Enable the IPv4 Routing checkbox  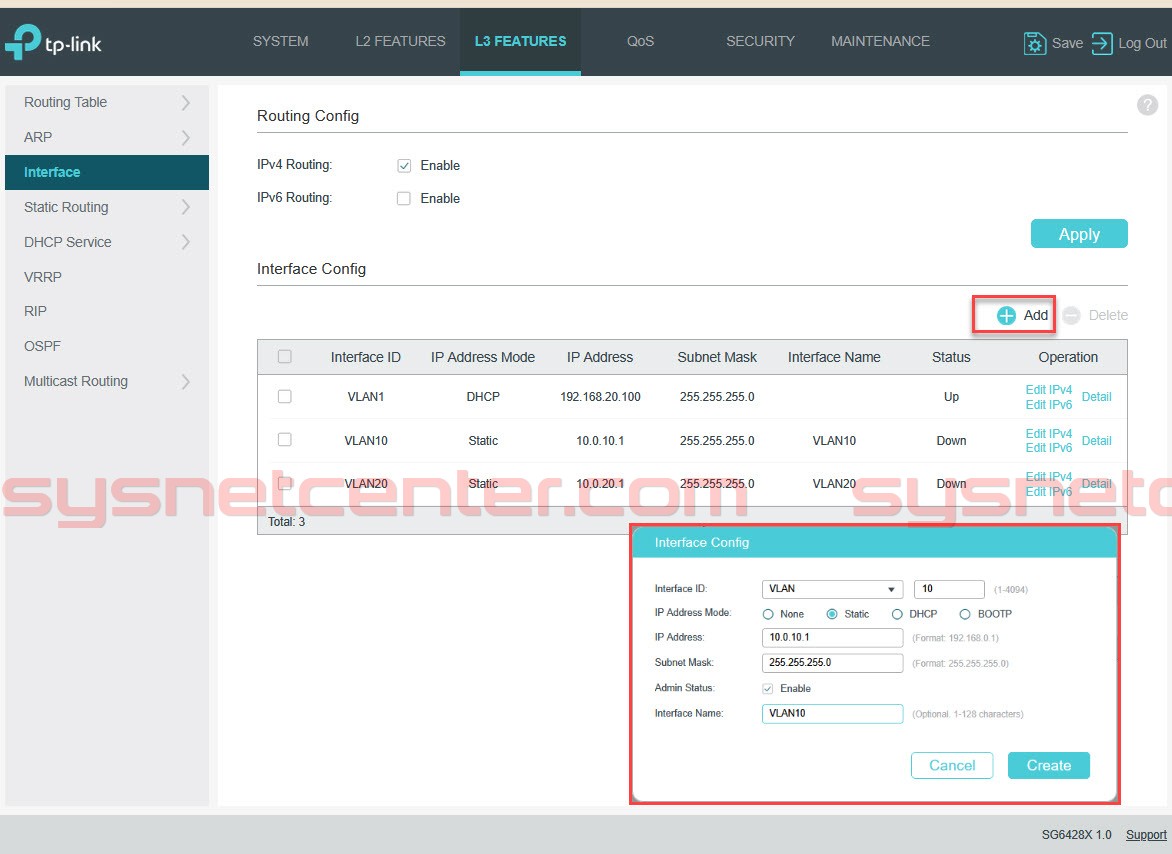(x=404, y=165)
